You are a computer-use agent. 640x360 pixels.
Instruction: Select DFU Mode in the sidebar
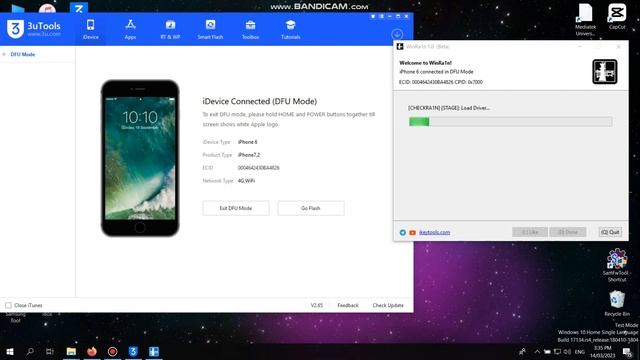[x=23, y=54]
